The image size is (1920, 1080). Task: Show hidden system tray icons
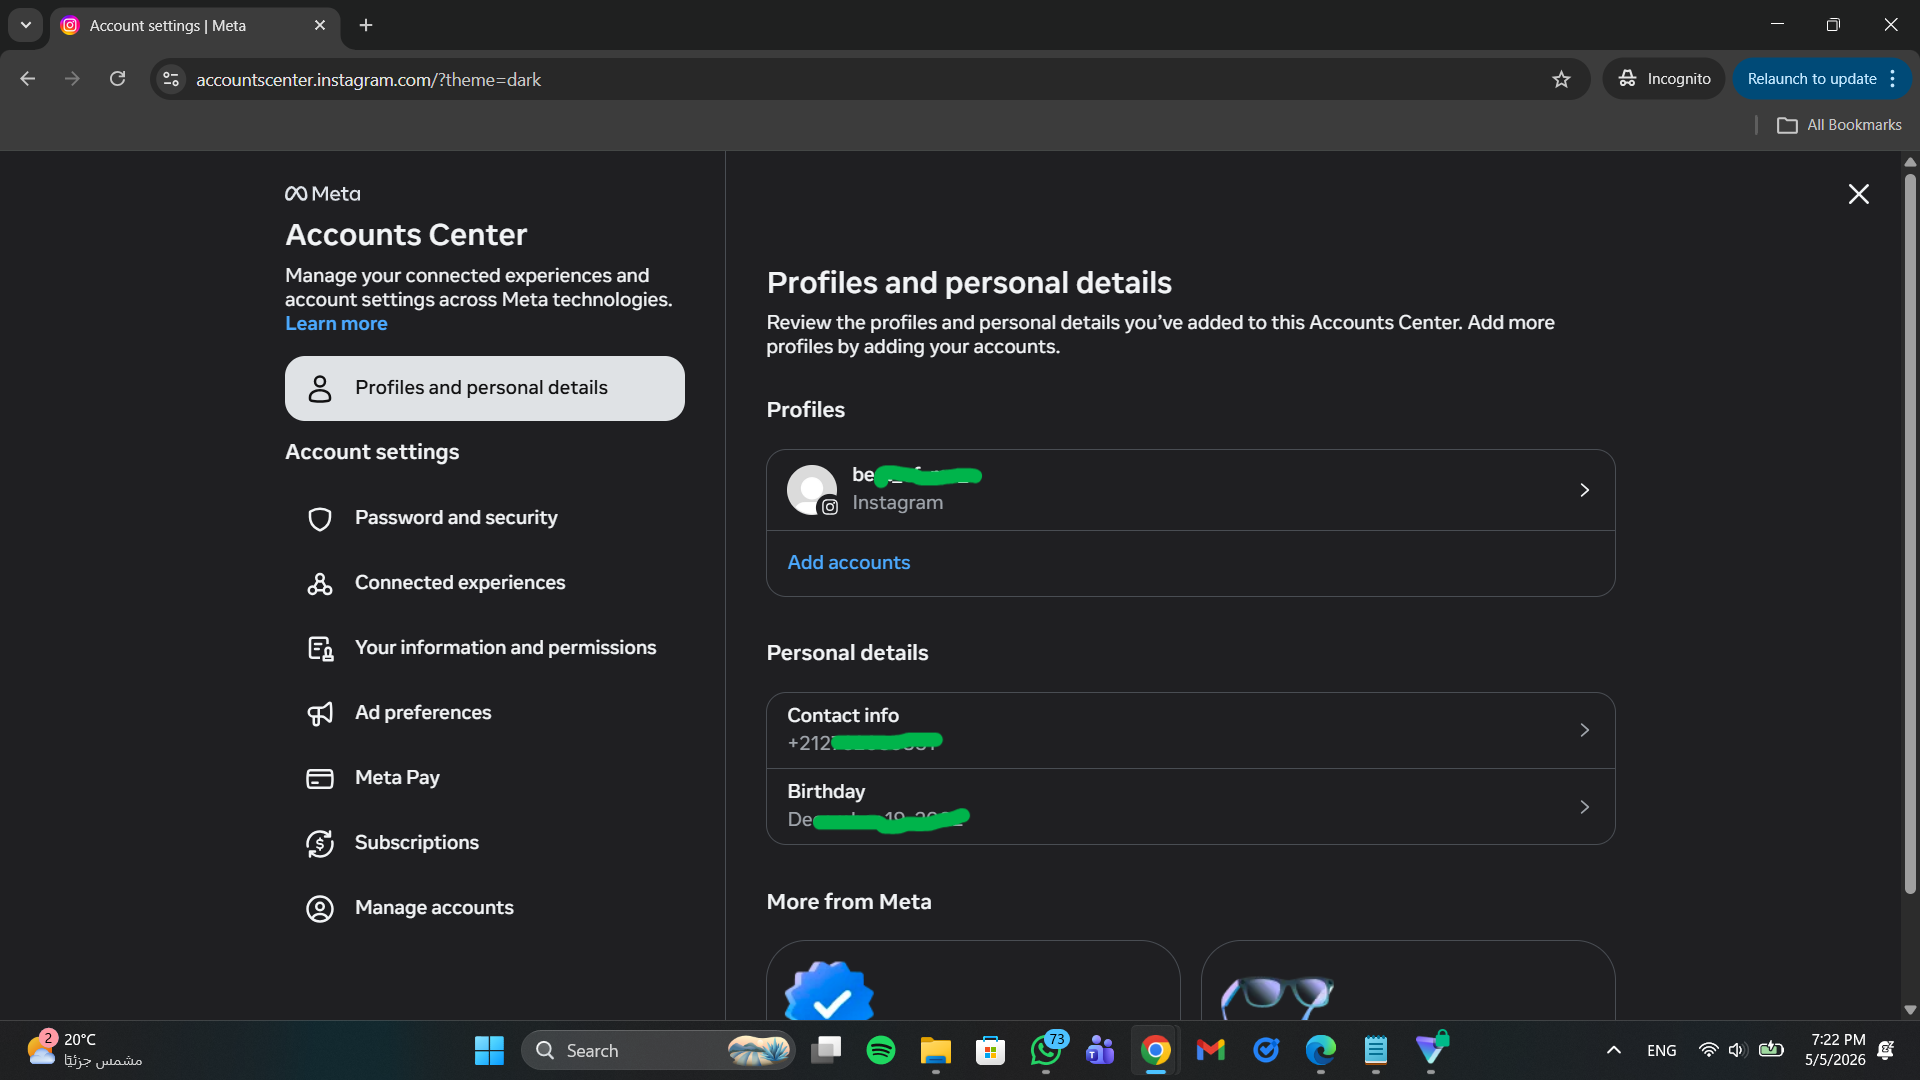pyautogui.click(x=1613, y=1051)
